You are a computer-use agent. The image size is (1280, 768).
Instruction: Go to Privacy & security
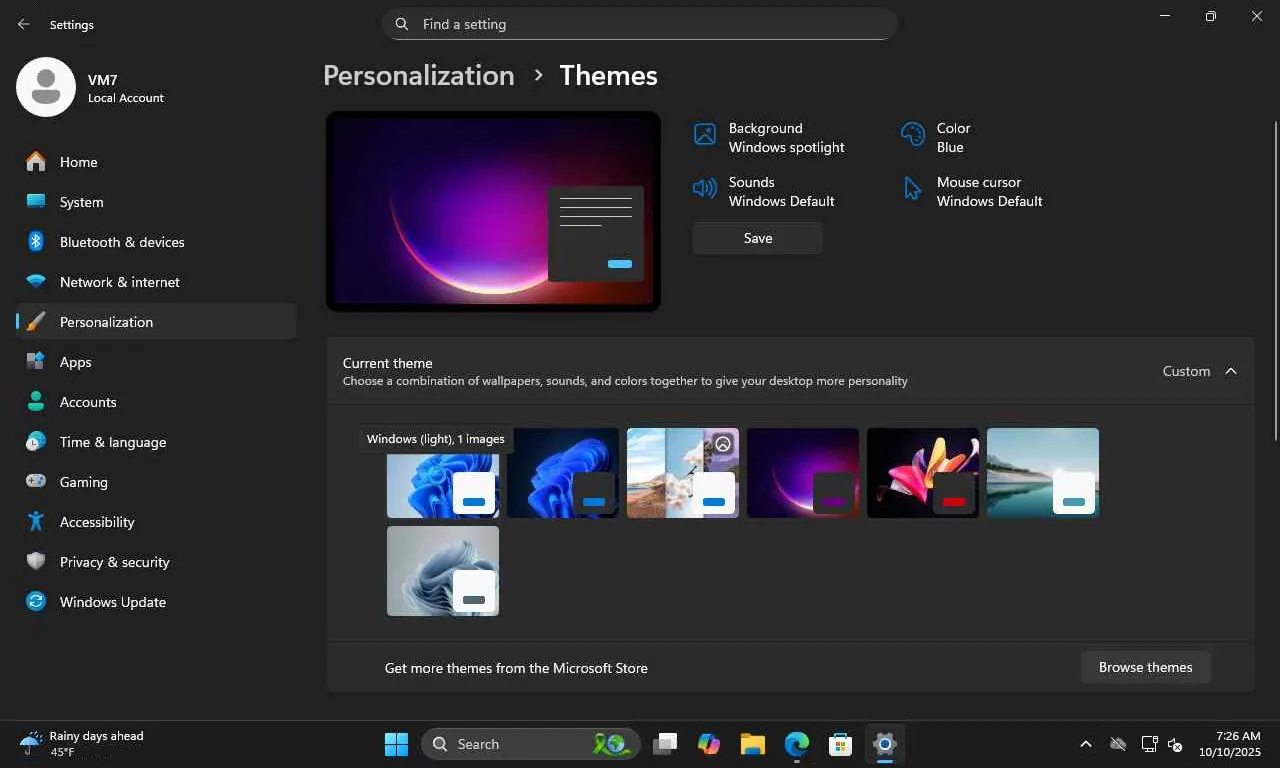point(156,562)
